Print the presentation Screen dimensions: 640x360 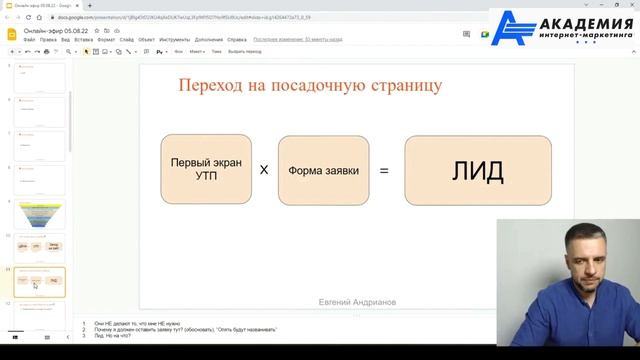pyautogui.click(x=47, y=52)
